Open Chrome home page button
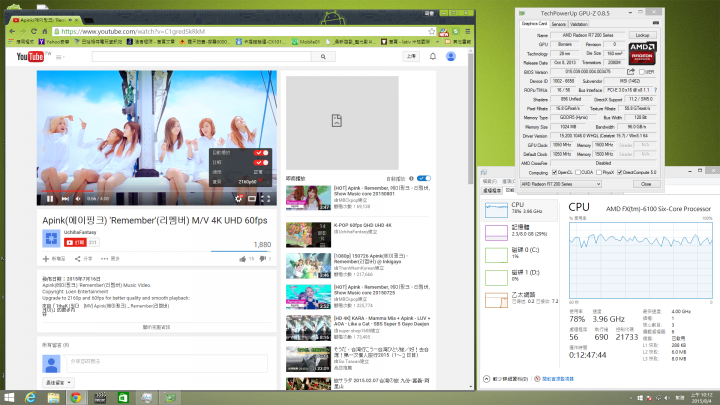The image size is (720, 405). [45, 31]
